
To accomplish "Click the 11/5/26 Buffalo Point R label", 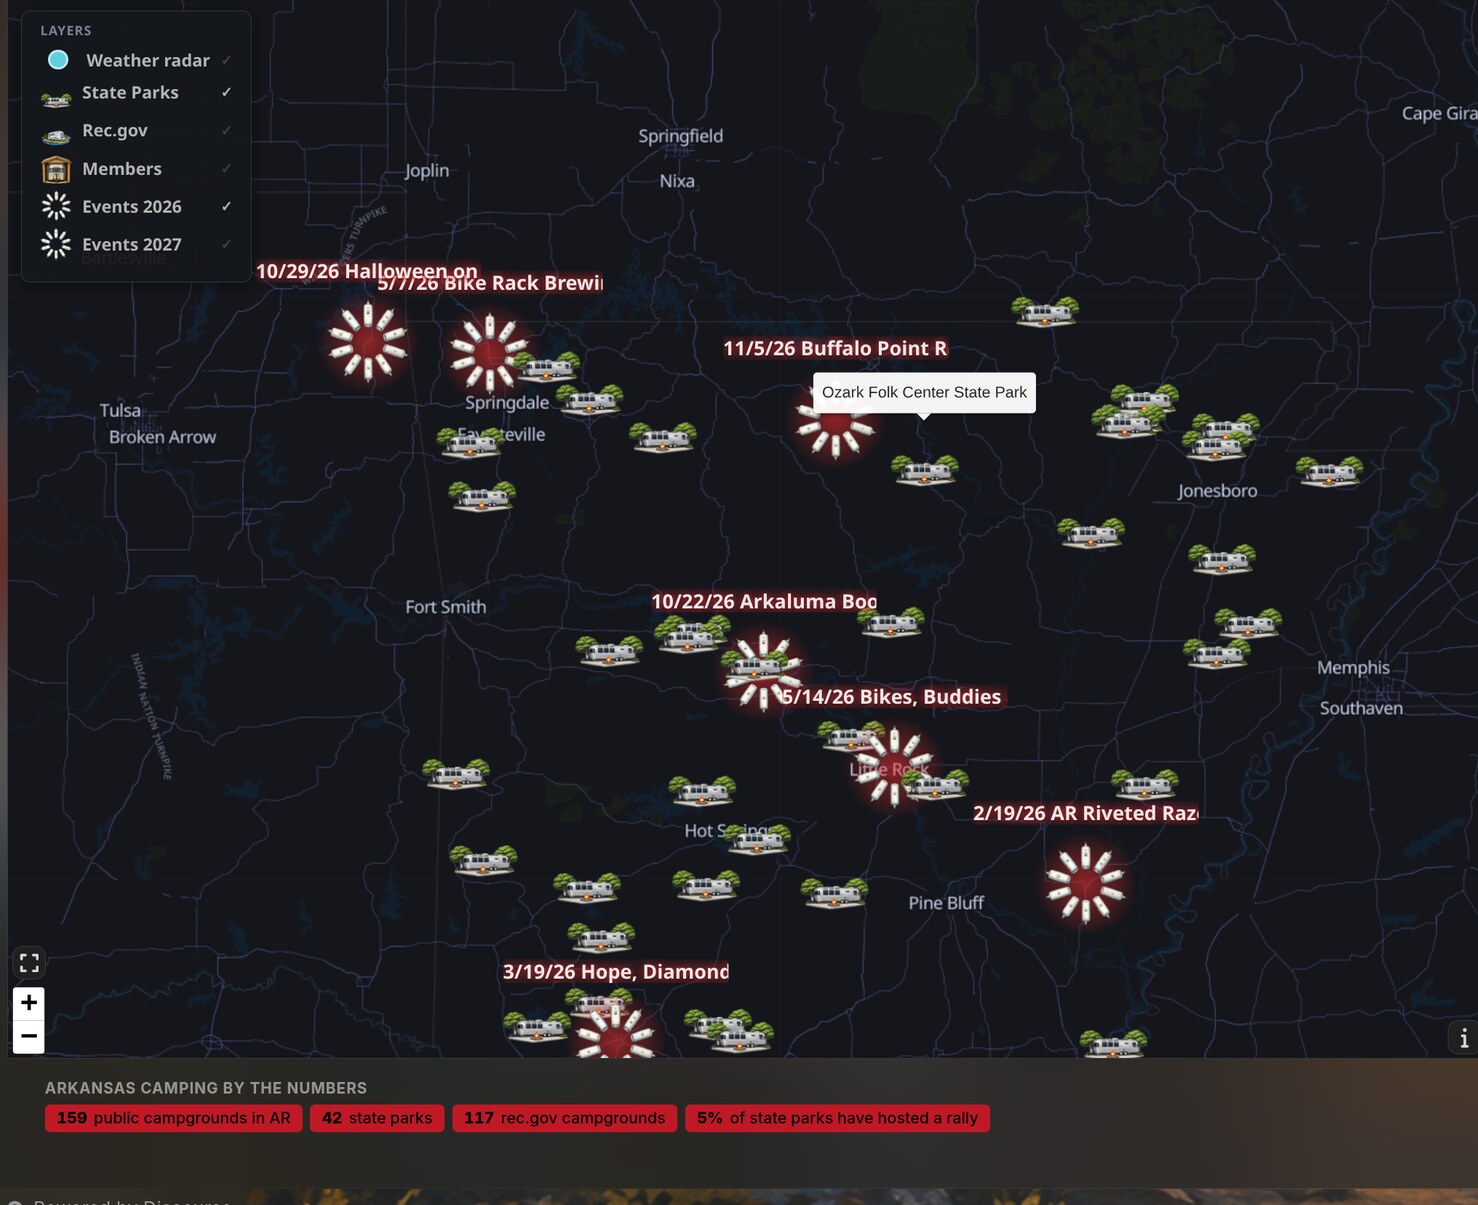I will click(835, 348).
